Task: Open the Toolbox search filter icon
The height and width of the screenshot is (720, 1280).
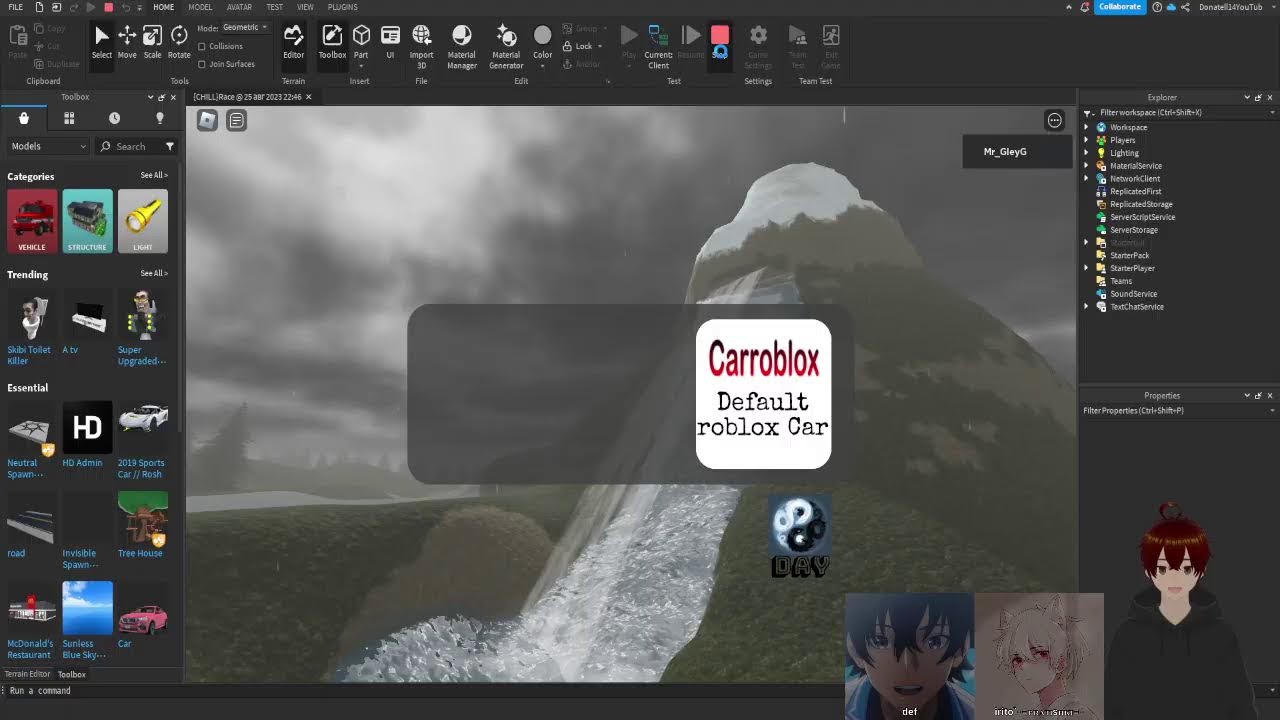Action: click(169, 146)
